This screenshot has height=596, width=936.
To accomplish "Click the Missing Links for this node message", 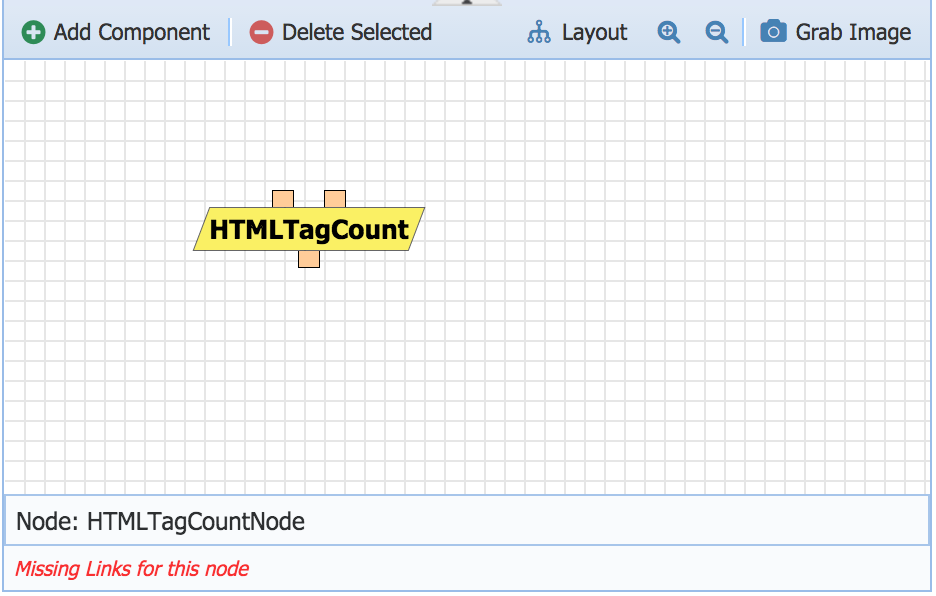I will [x=132, y=569].
